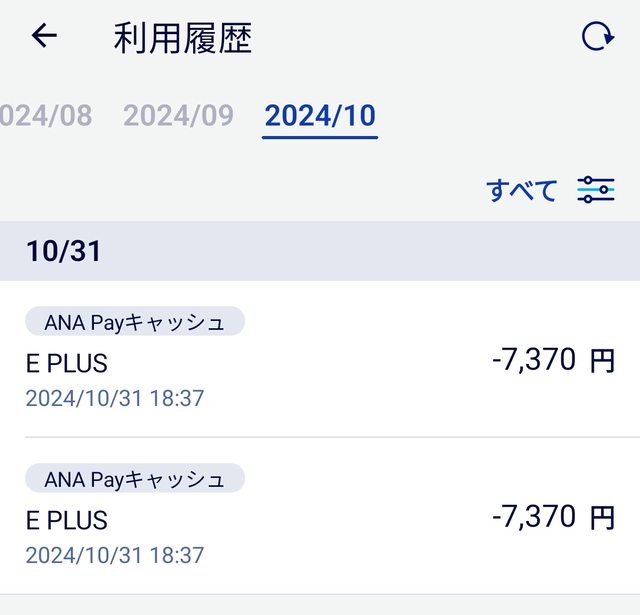Tap the 利用履歴 page title
This screenshot has width=640, height=615.
coord(182,38)
